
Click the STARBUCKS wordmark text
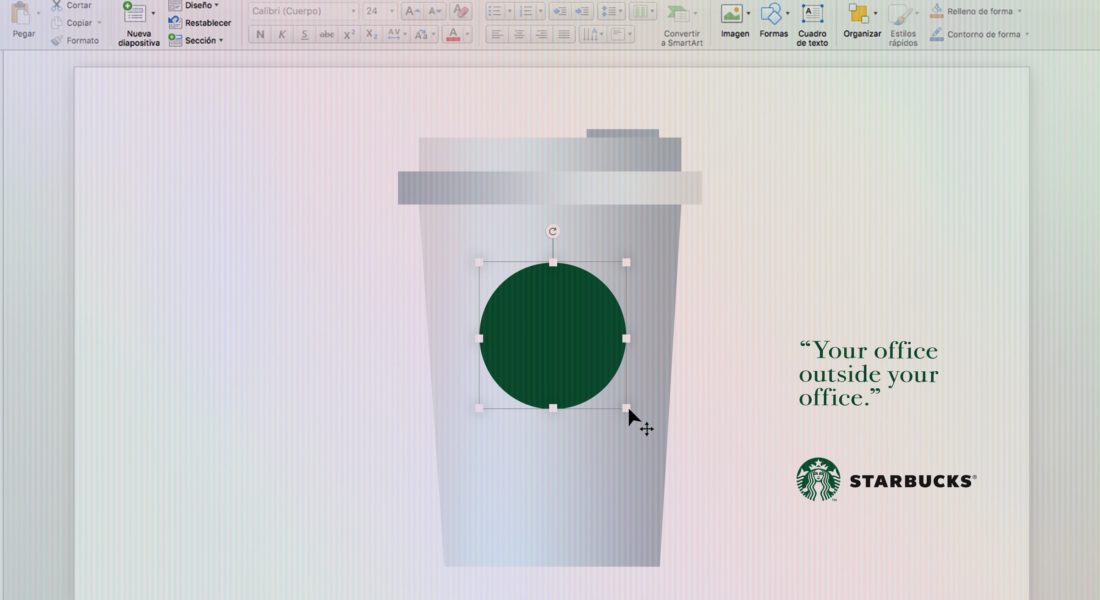[x=913, y=481]
